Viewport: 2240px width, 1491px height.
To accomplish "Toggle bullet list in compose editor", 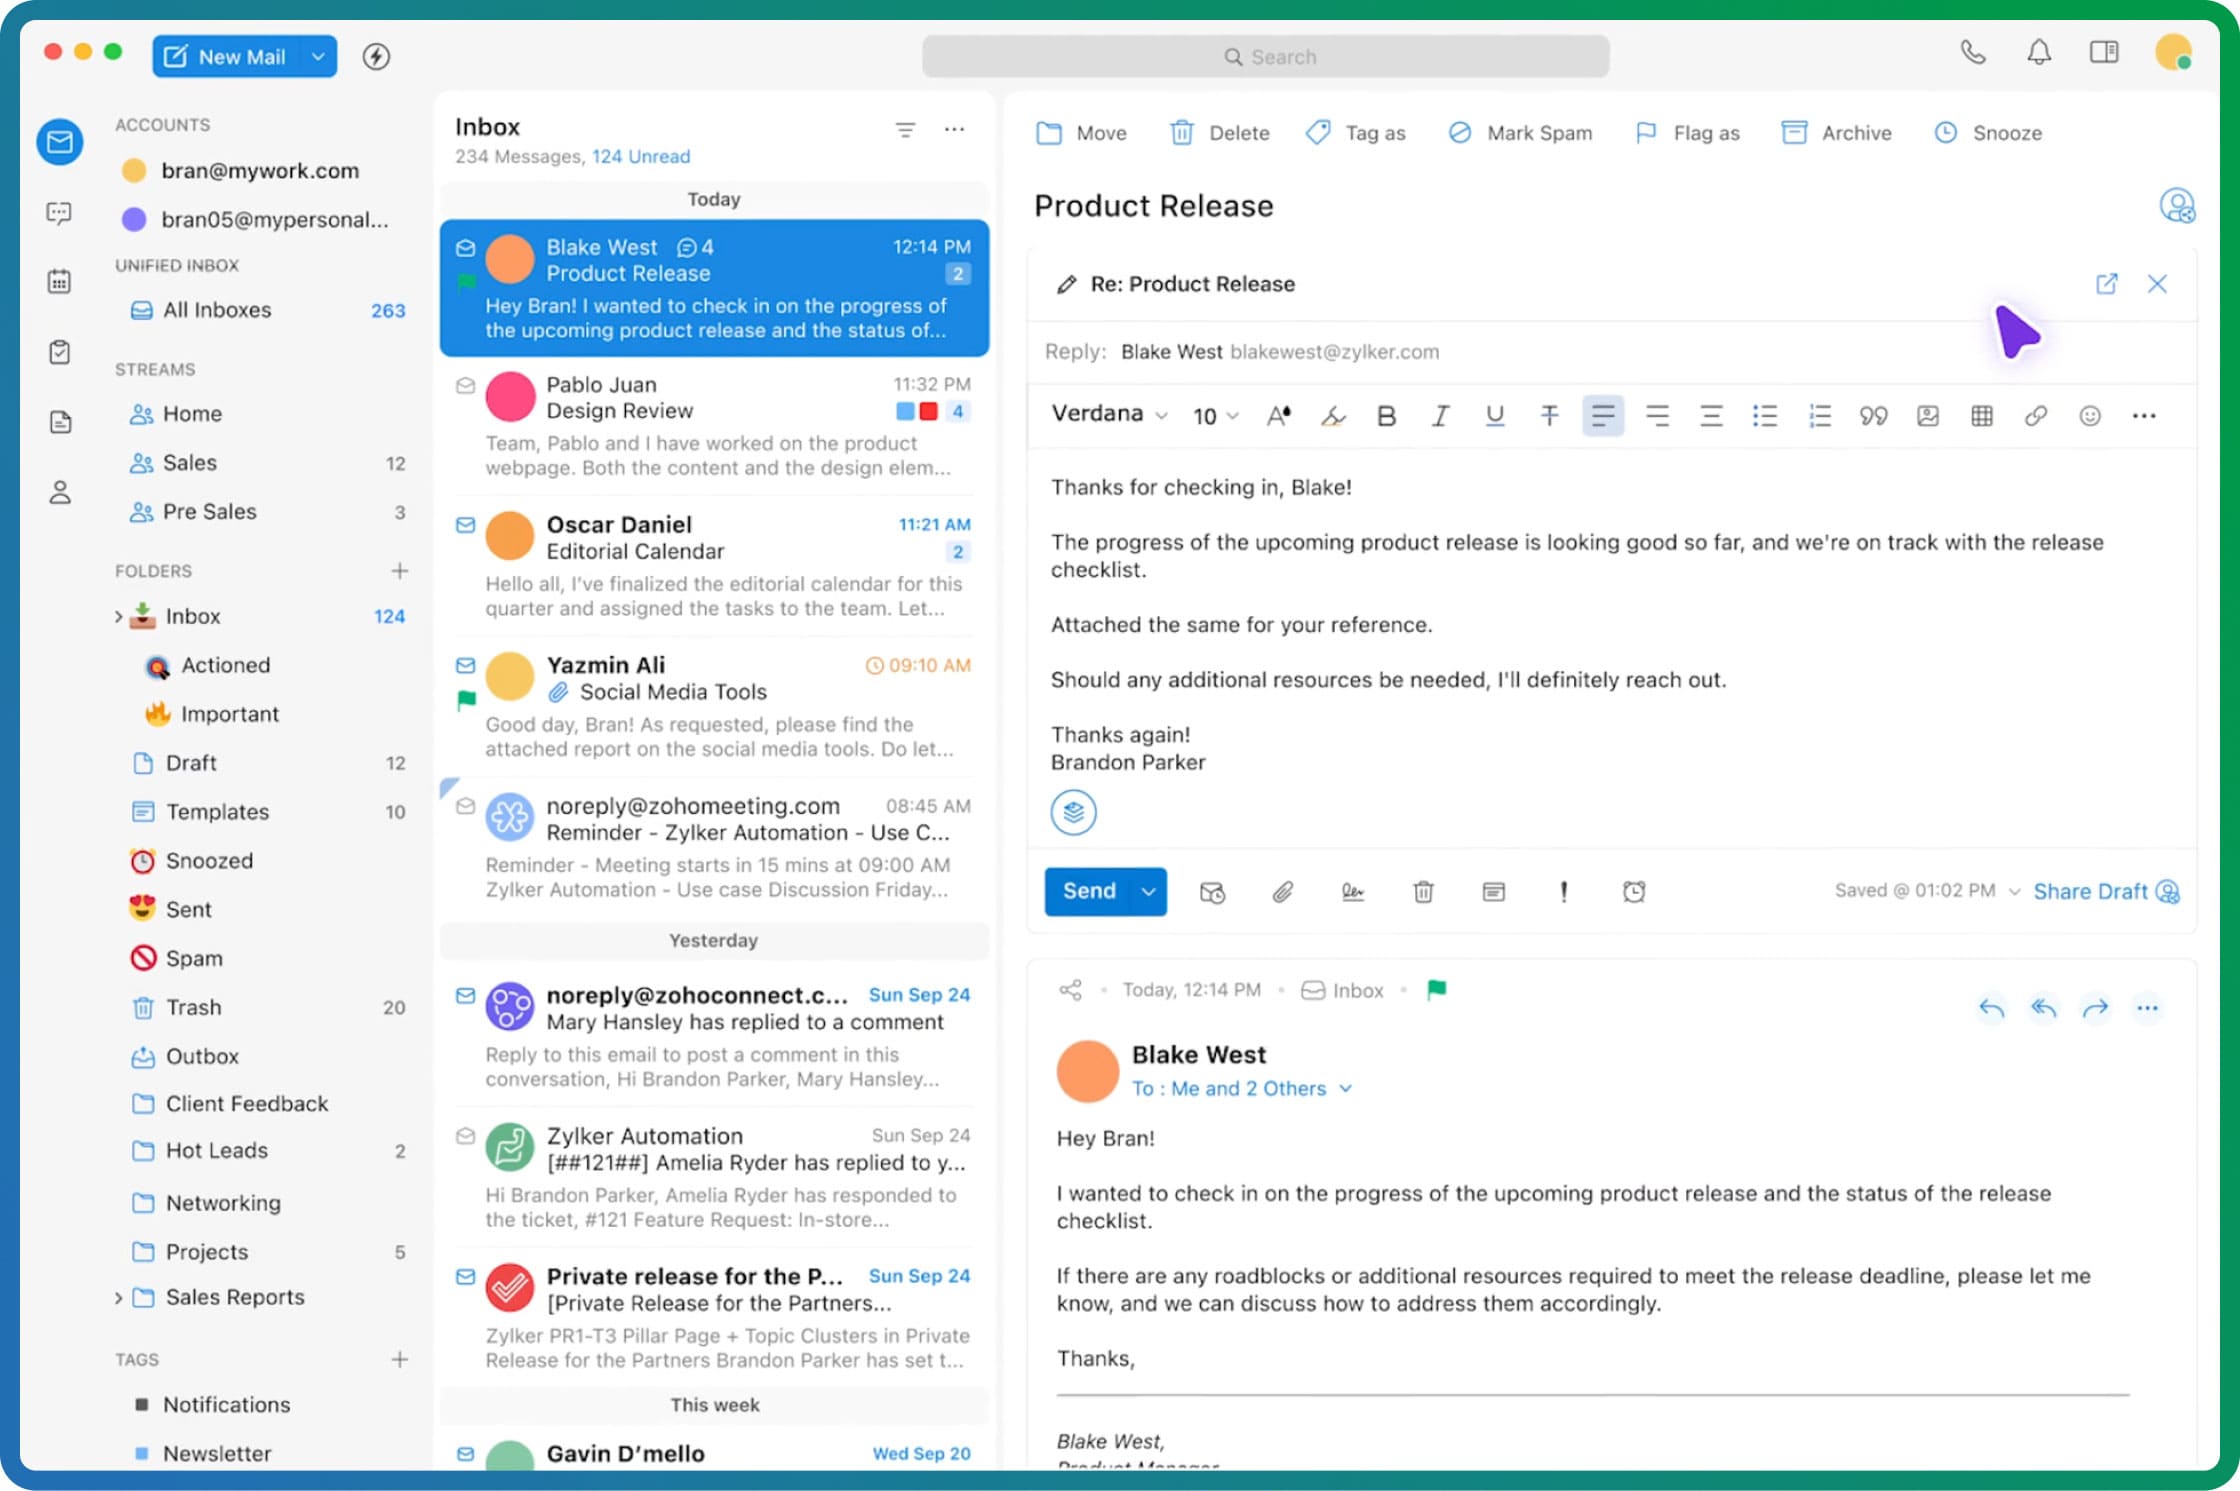I will (x=1762, y=414).
